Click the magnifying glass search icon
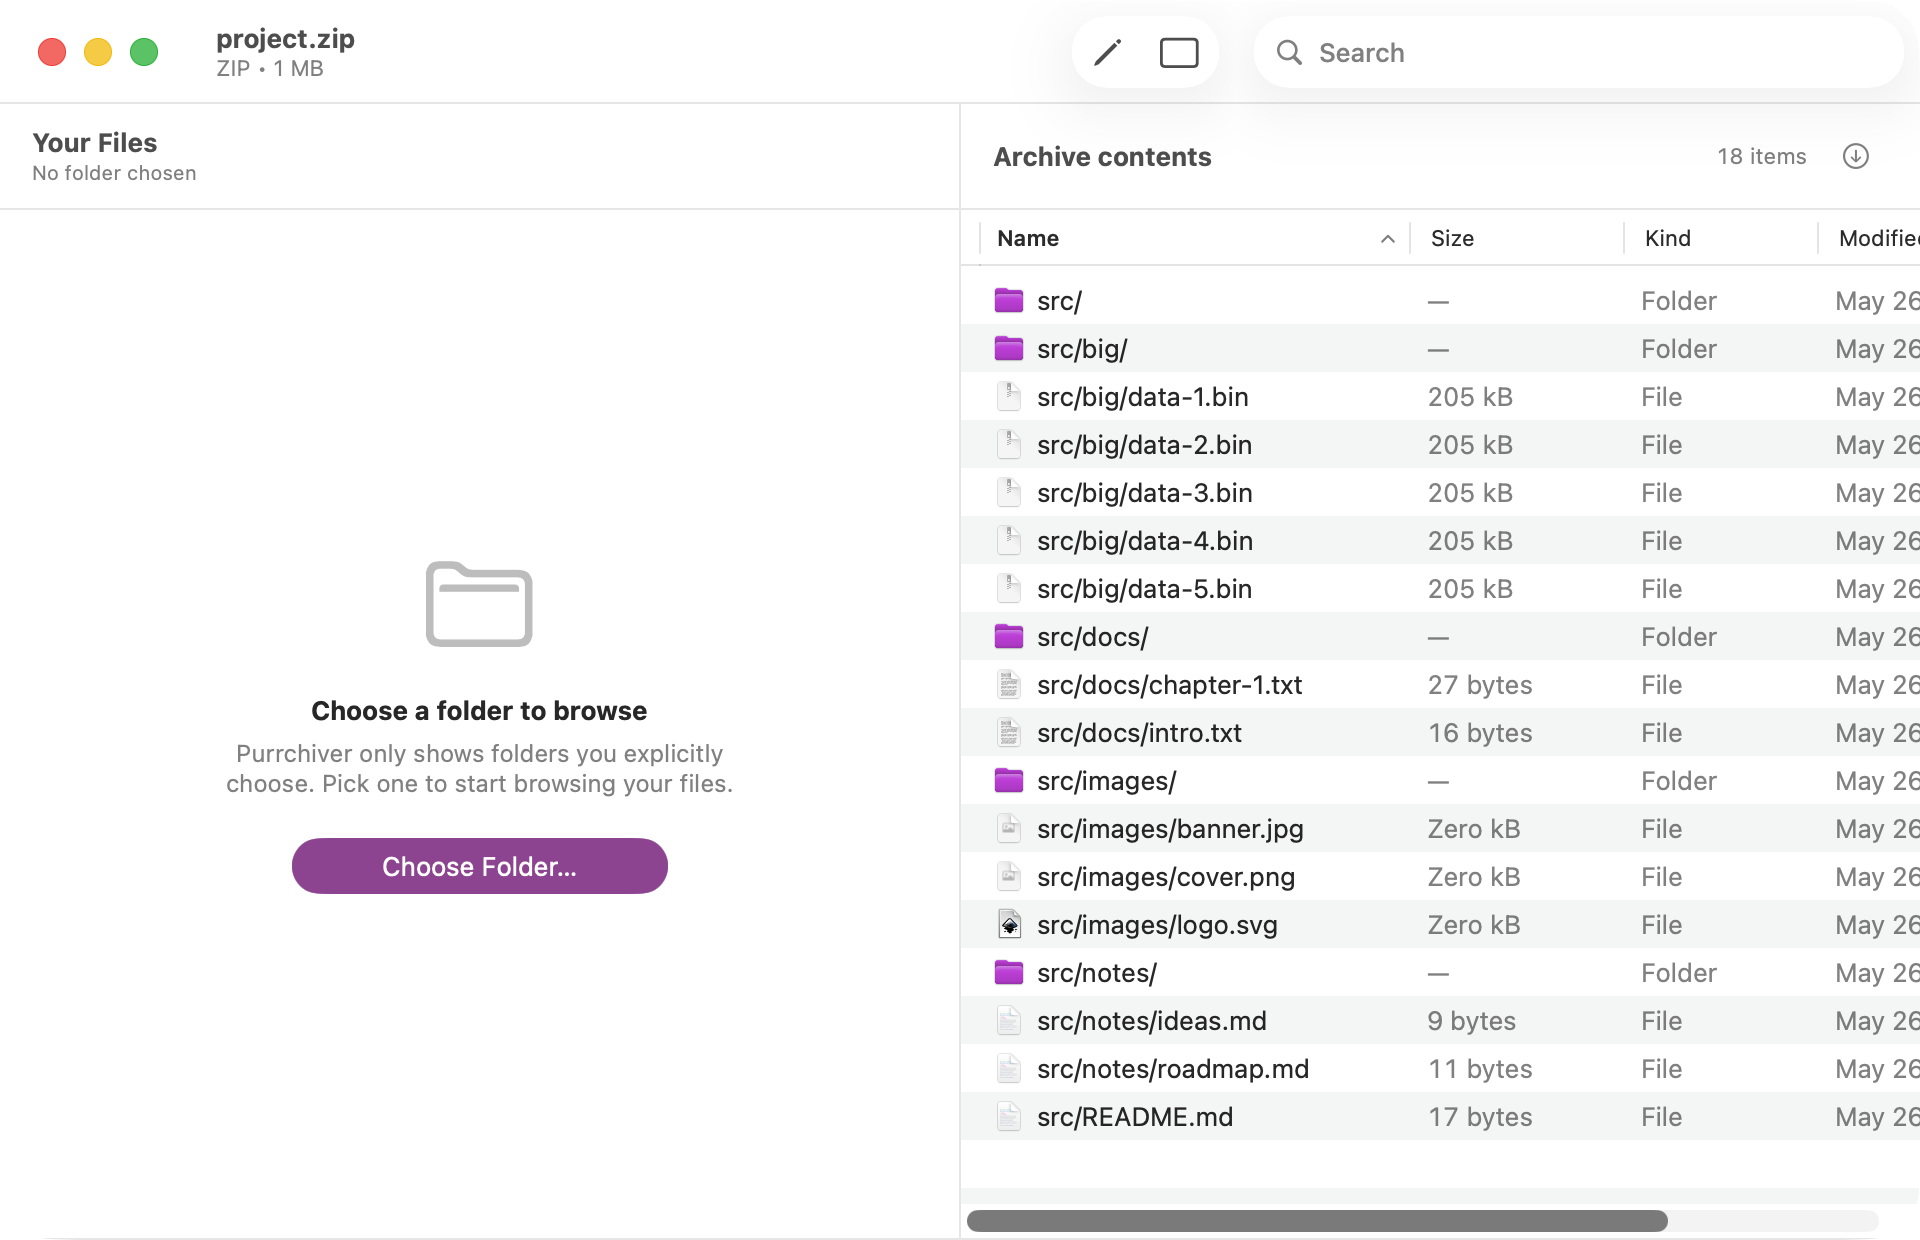The image size is (1920, 1240). (1289, 52)
